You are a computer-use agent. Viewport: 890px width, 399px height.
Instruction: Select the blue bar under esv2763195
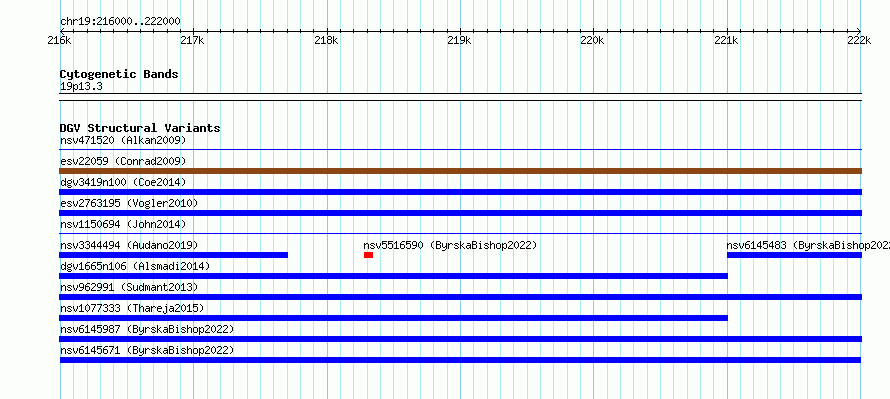461,213
